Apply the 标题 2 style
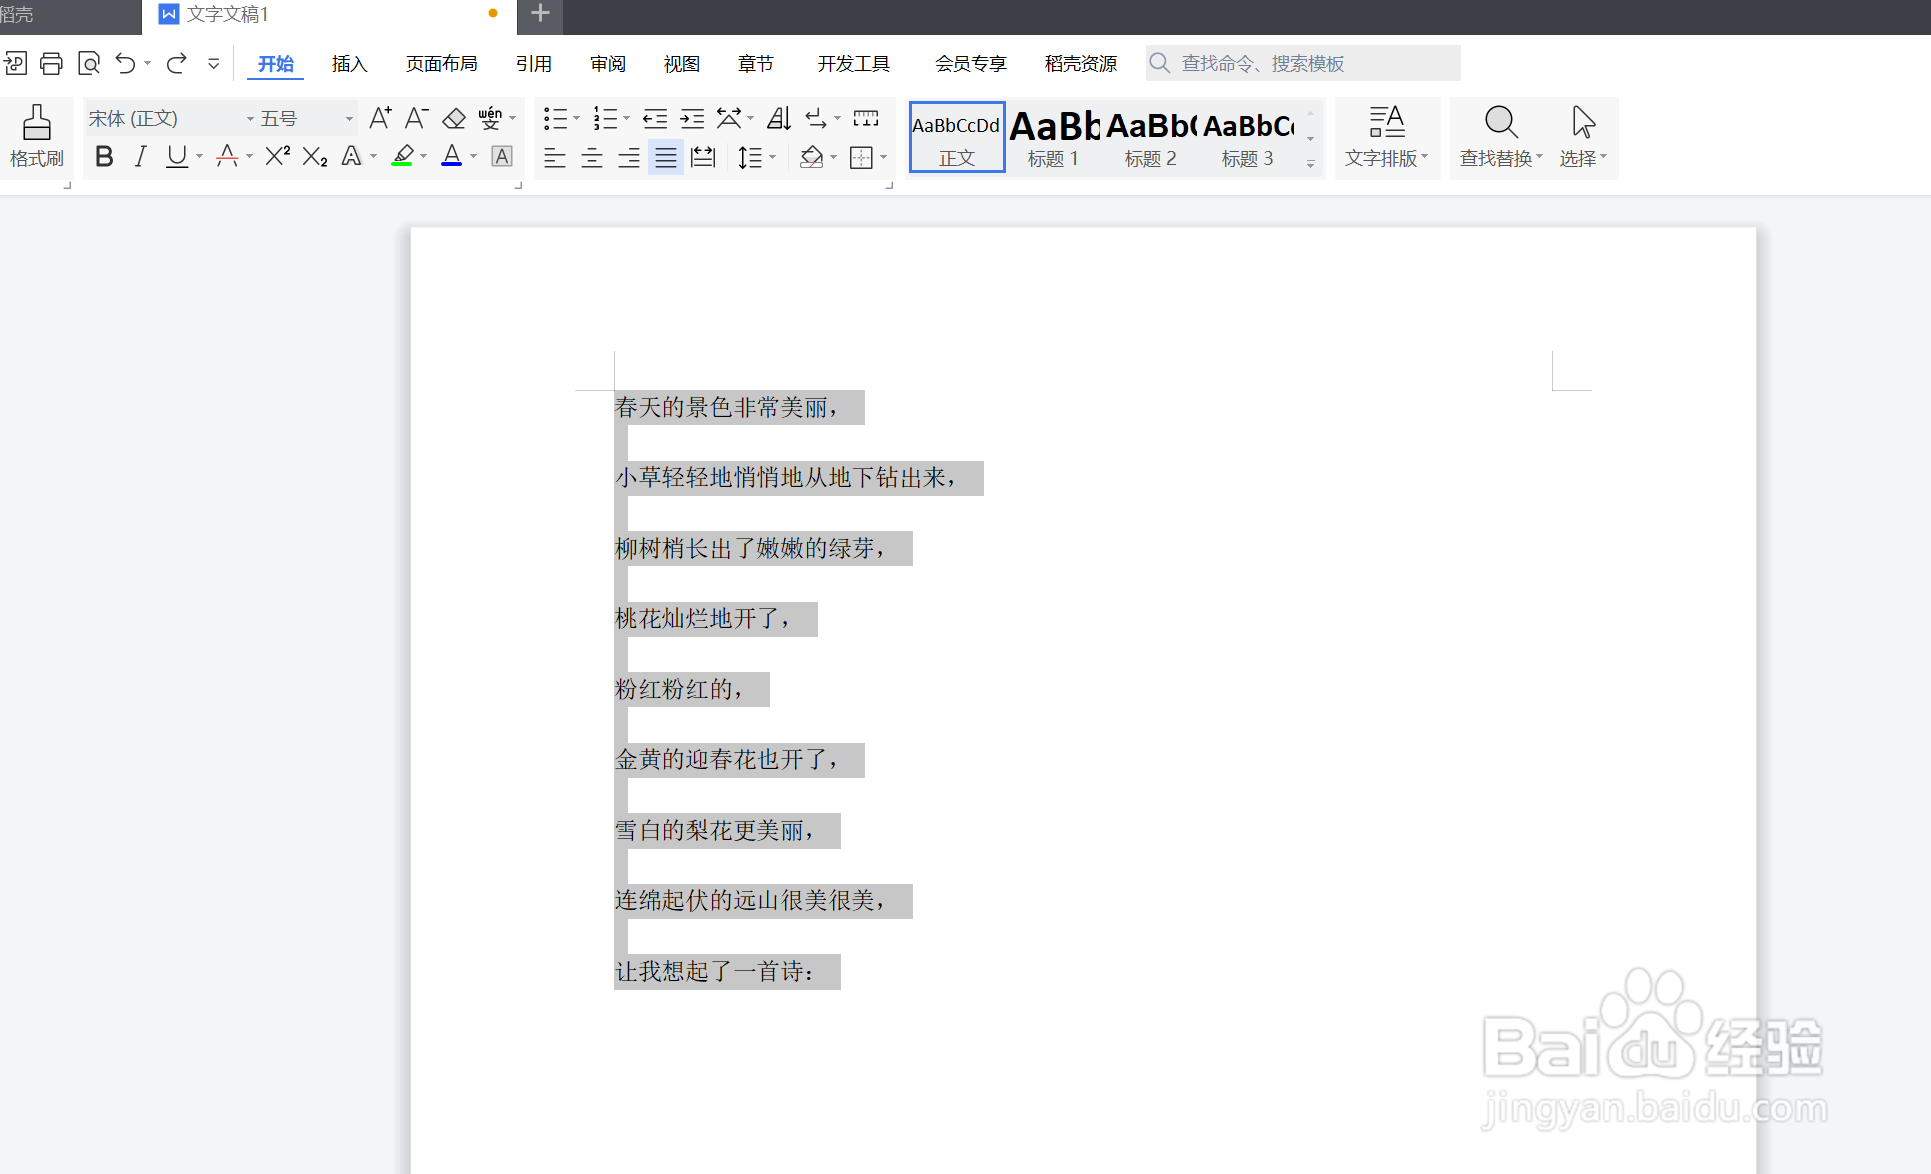Viewport: 1931px width, 1174px height. pos(1151,137)
